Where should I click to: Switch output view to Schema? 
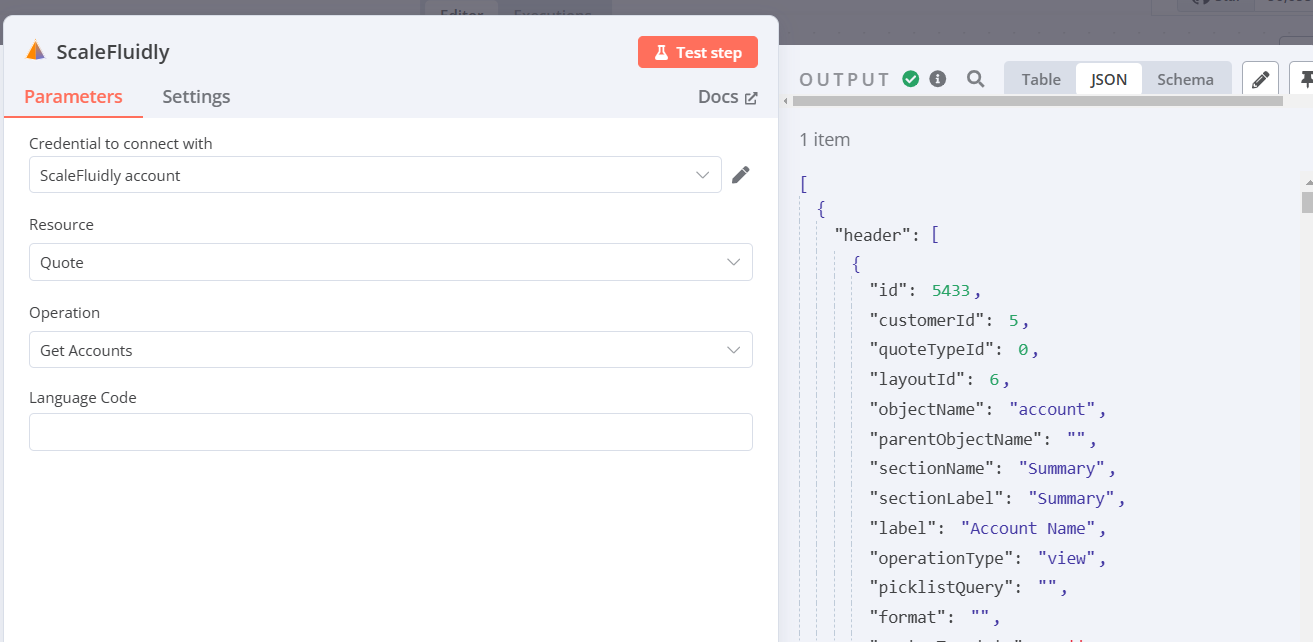pyautogui.click(x=1185, y=79)
